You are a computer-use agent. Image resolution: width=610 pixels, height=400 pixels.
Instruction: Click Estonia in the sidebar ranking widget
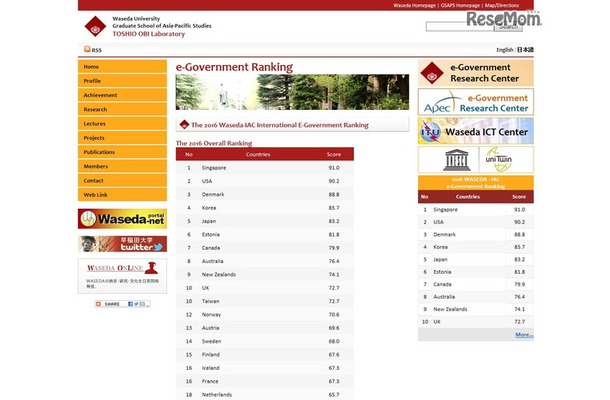442,272
